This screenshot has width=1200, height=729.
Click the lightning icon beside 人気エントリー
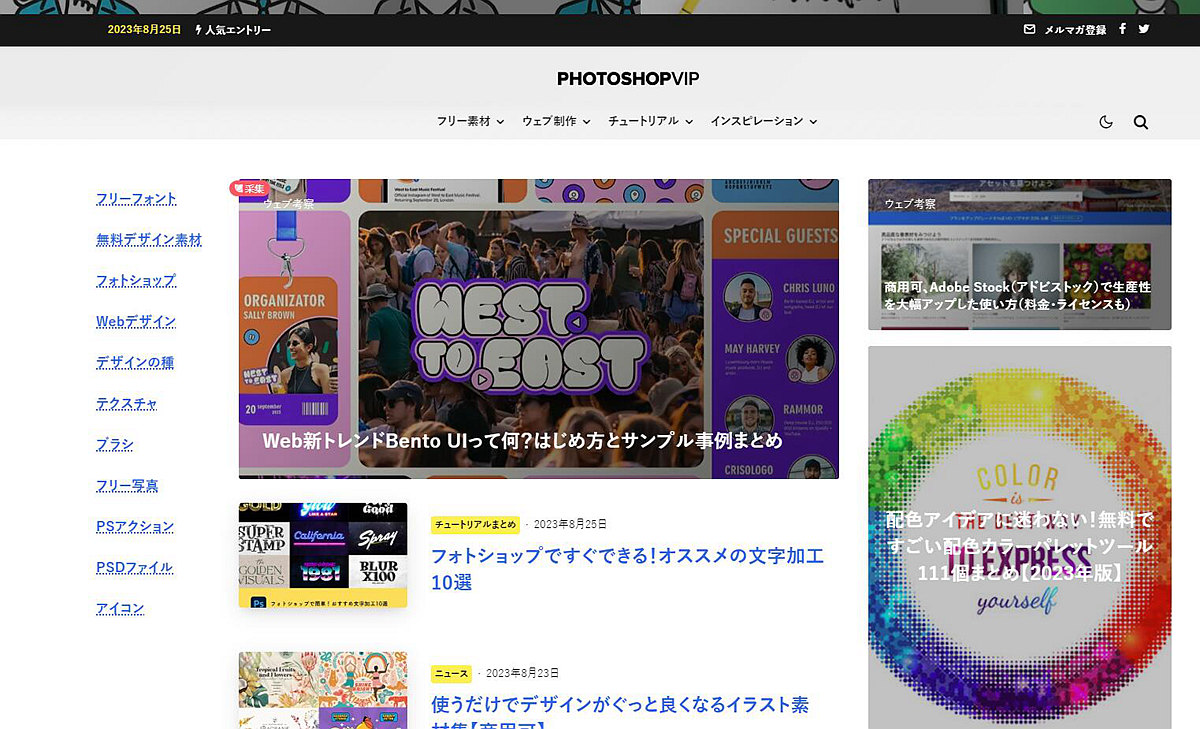(198, 30)
